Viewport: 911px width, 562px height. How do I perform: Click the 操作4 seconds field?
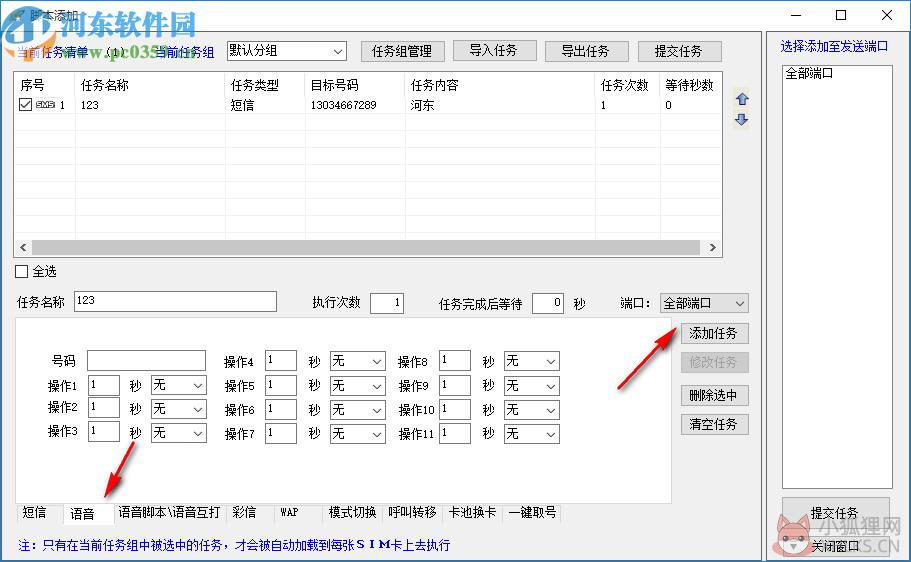(x=281, y=360)
